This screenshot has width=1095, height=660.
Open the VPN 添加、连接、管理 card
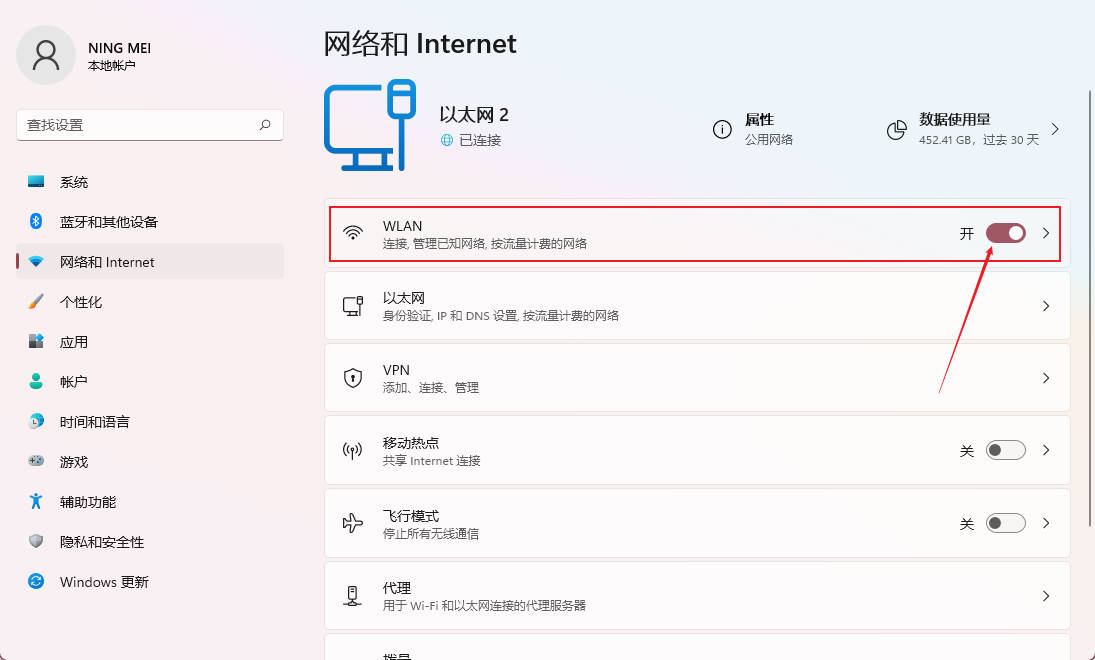pyautogui.click(x=697, y=378)
